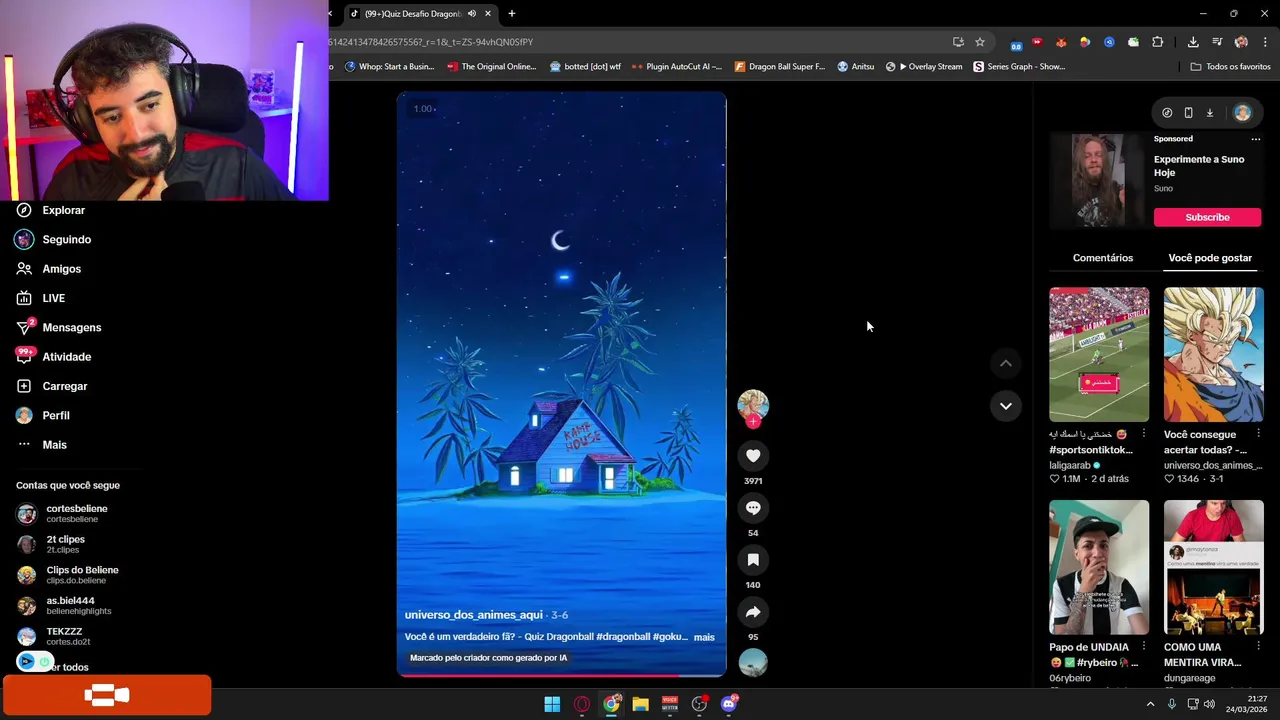Screen dimensions: 1280x720
Task: Open universo_dos_animes_aqui profile from the caption
Action: click(473, 615)
